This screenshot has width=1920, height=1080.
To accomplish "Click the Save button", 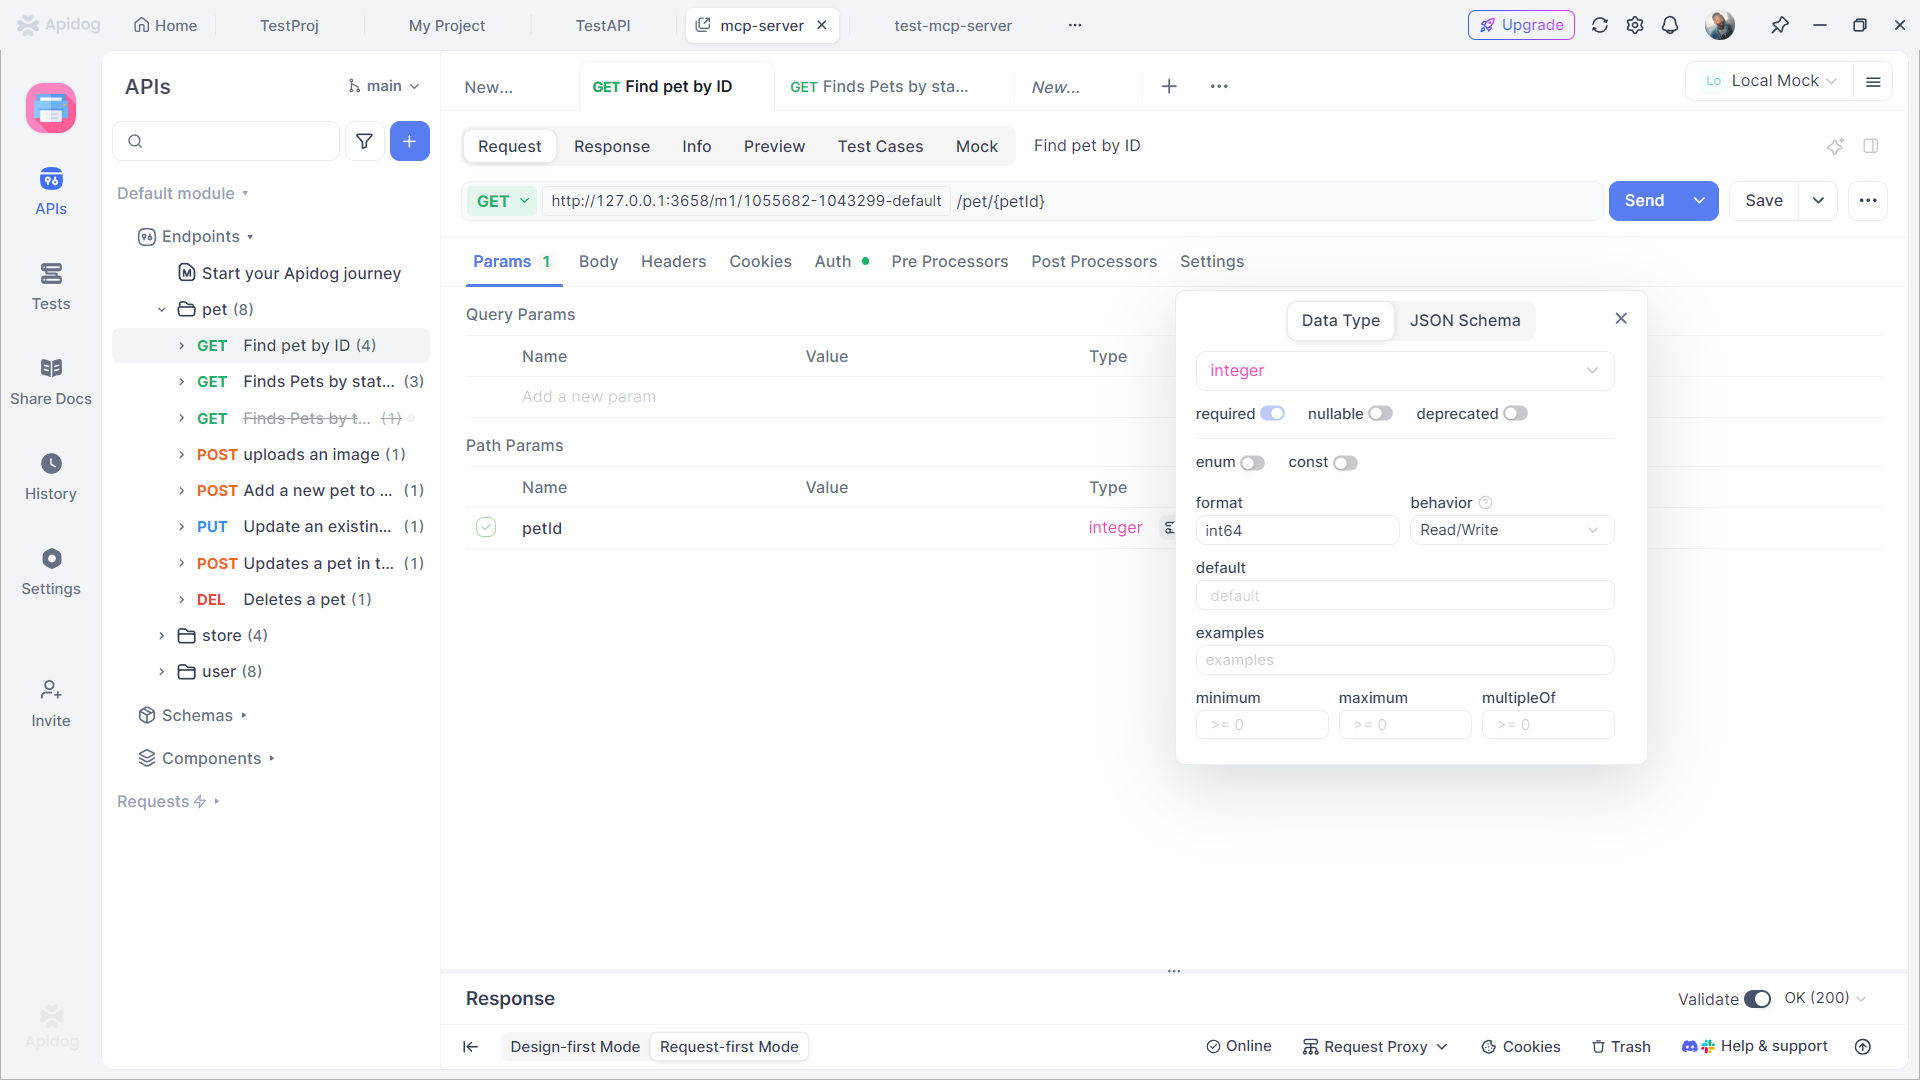I will pos(1764,201).
